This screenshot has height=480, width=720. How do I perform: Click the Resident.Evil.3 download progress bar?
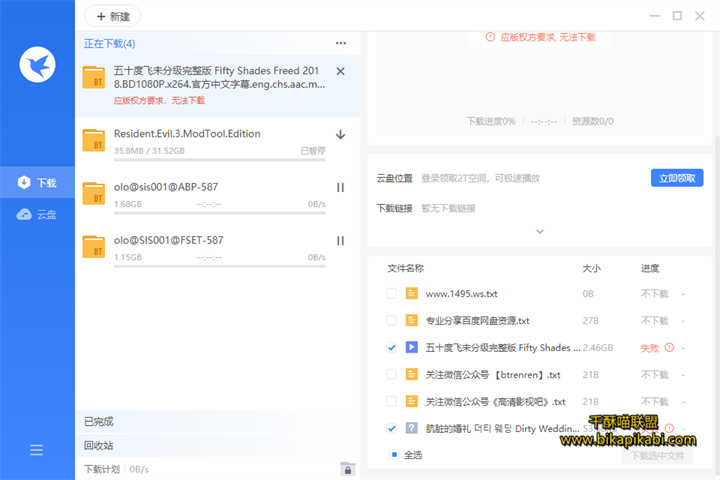pyautogui.click(x=205, y=160)
